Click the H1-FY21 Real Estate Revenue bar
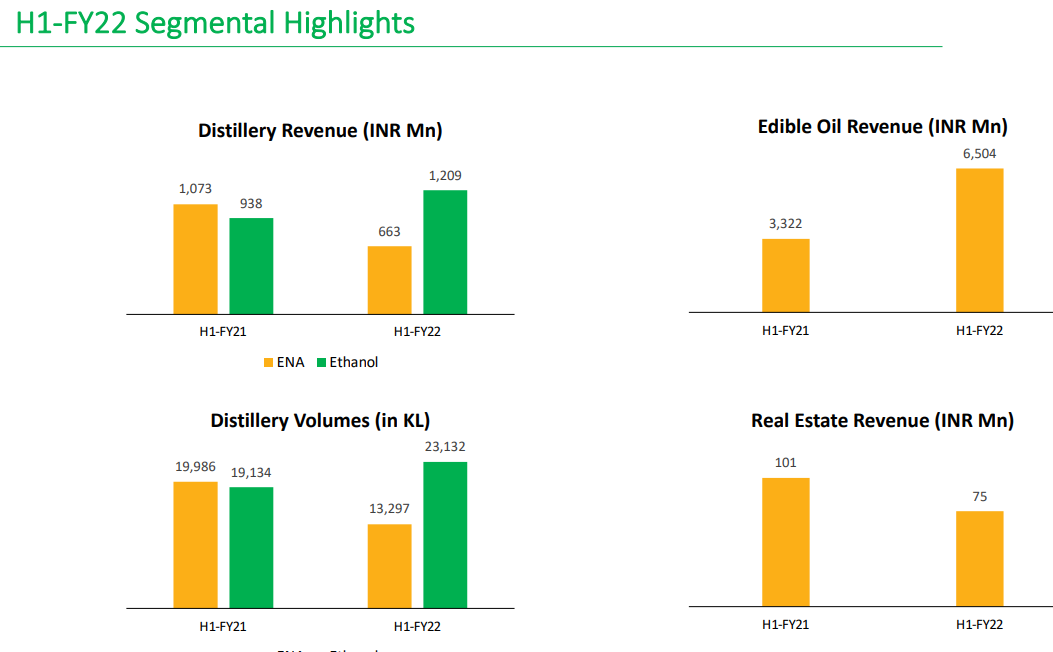The height and width of the screenshot is (652, 1053). (x=786, y=541)
